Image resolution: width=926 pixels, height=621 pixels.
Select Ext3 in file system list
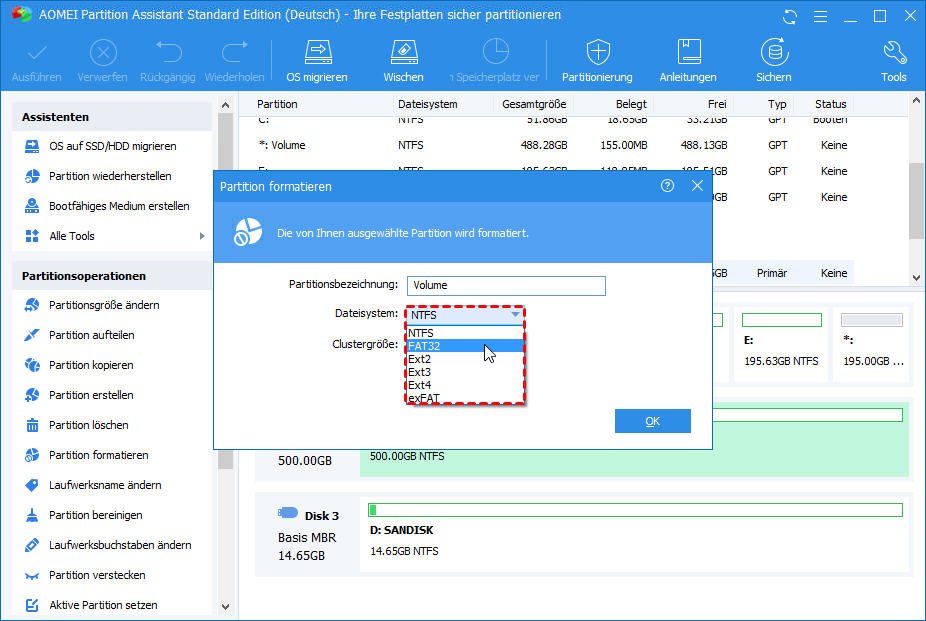pos(465,372)
